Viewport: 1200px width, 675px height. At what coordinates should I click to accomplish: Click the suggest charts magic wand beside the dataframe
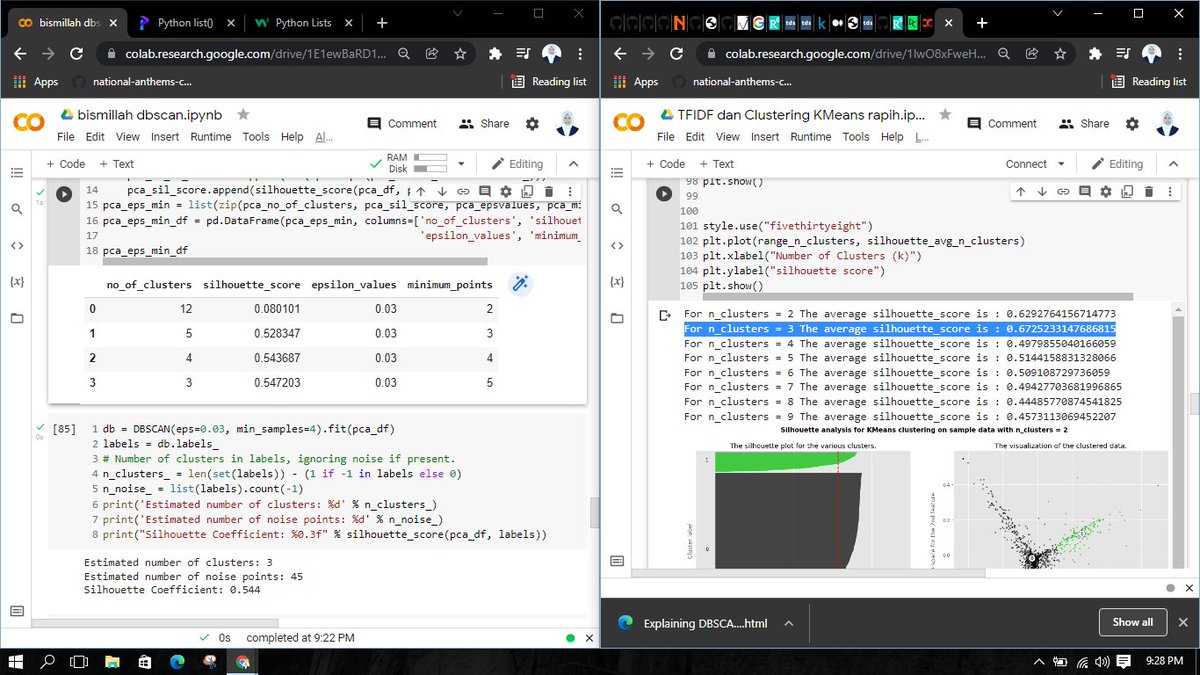[519, 284]
